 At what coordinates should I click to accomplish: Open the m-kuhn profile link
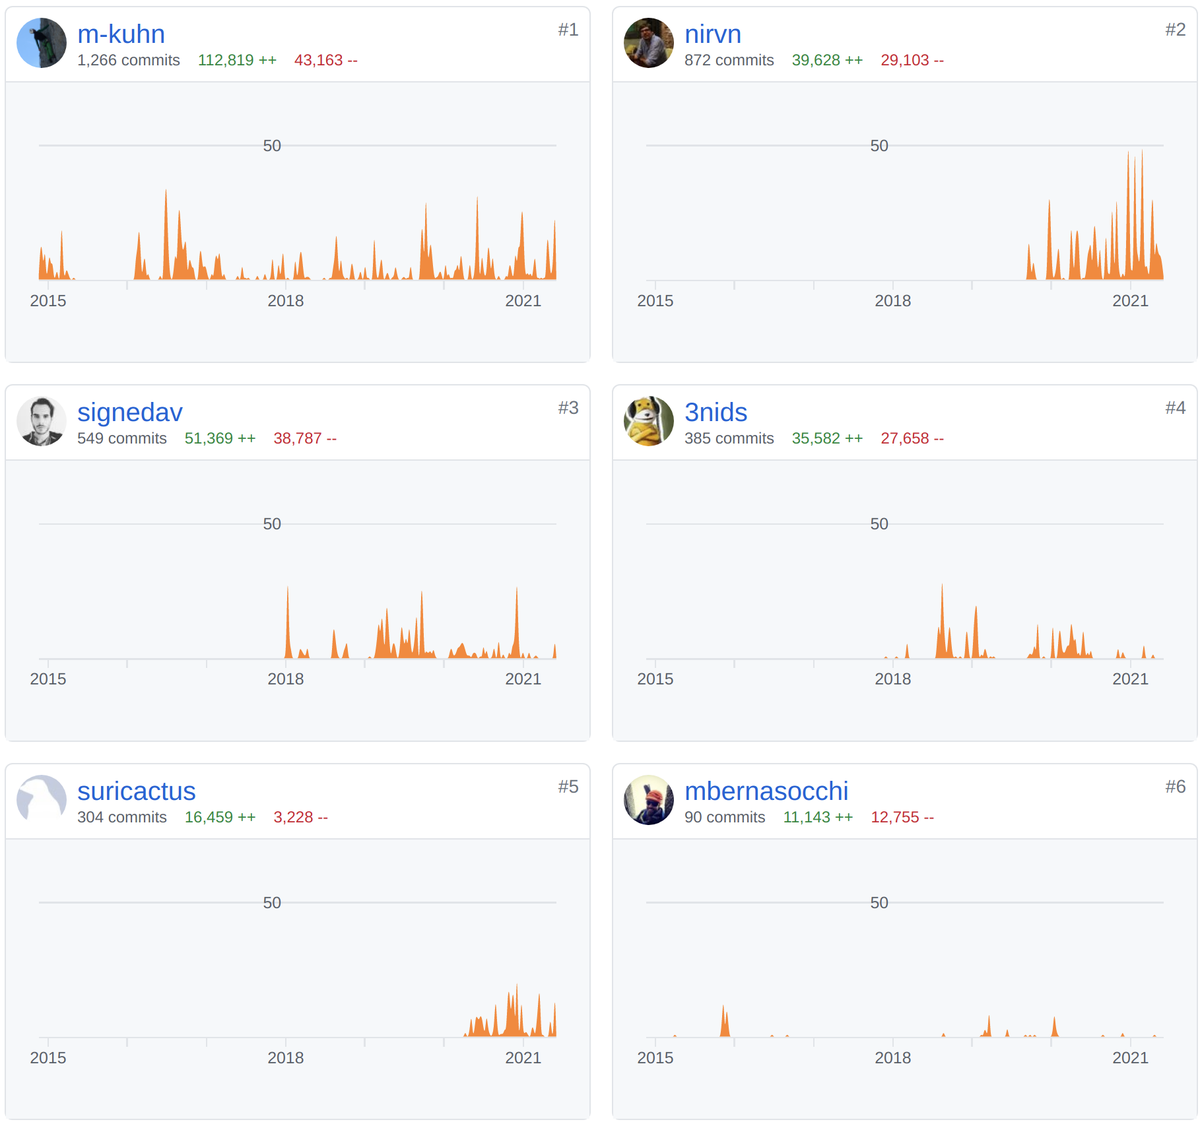121,34
